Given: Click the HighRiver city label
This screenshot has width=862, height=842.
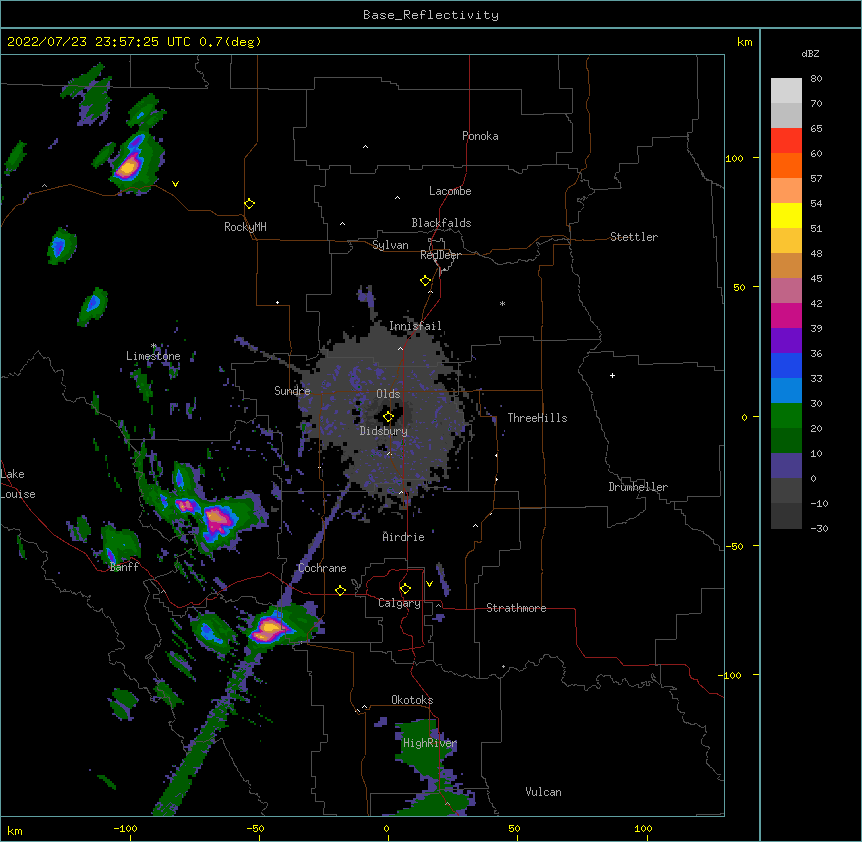Looking at the screenshot, I should pyautogui.click(x=430, y=743).
